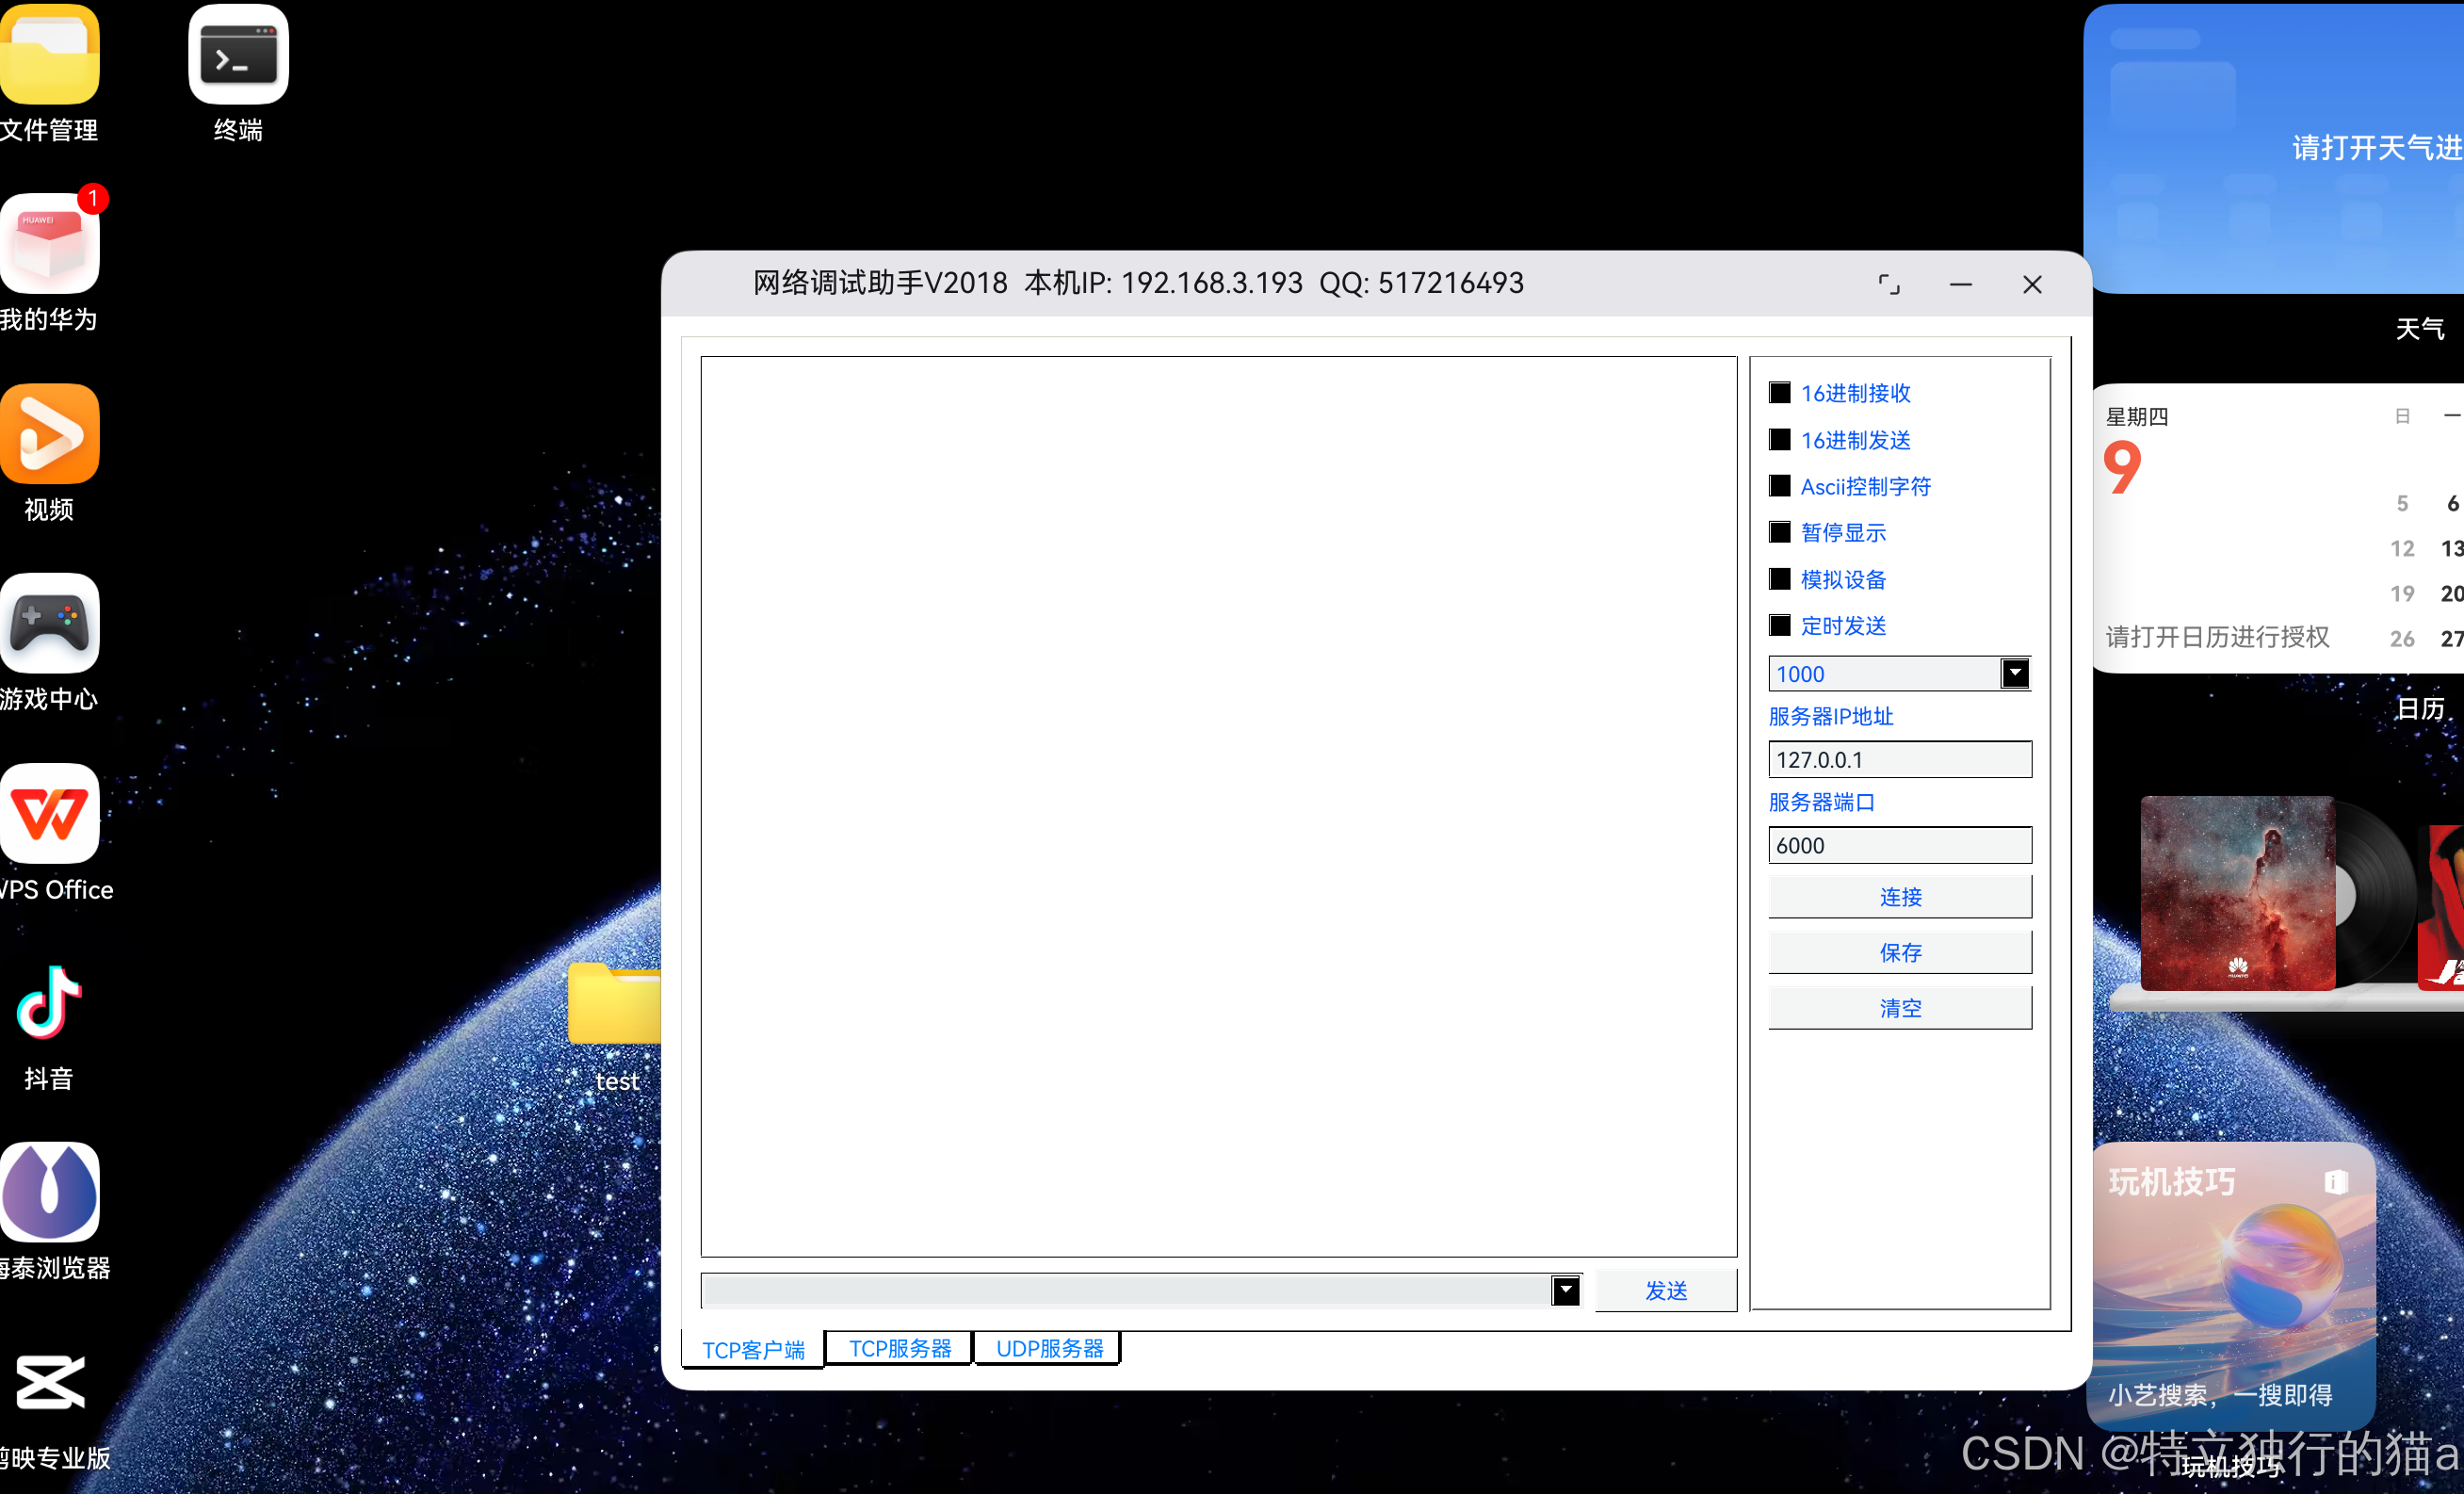Select date 5 in the calendar widget
Screen dimensions: 2464x1494
tap(2402, 503)
